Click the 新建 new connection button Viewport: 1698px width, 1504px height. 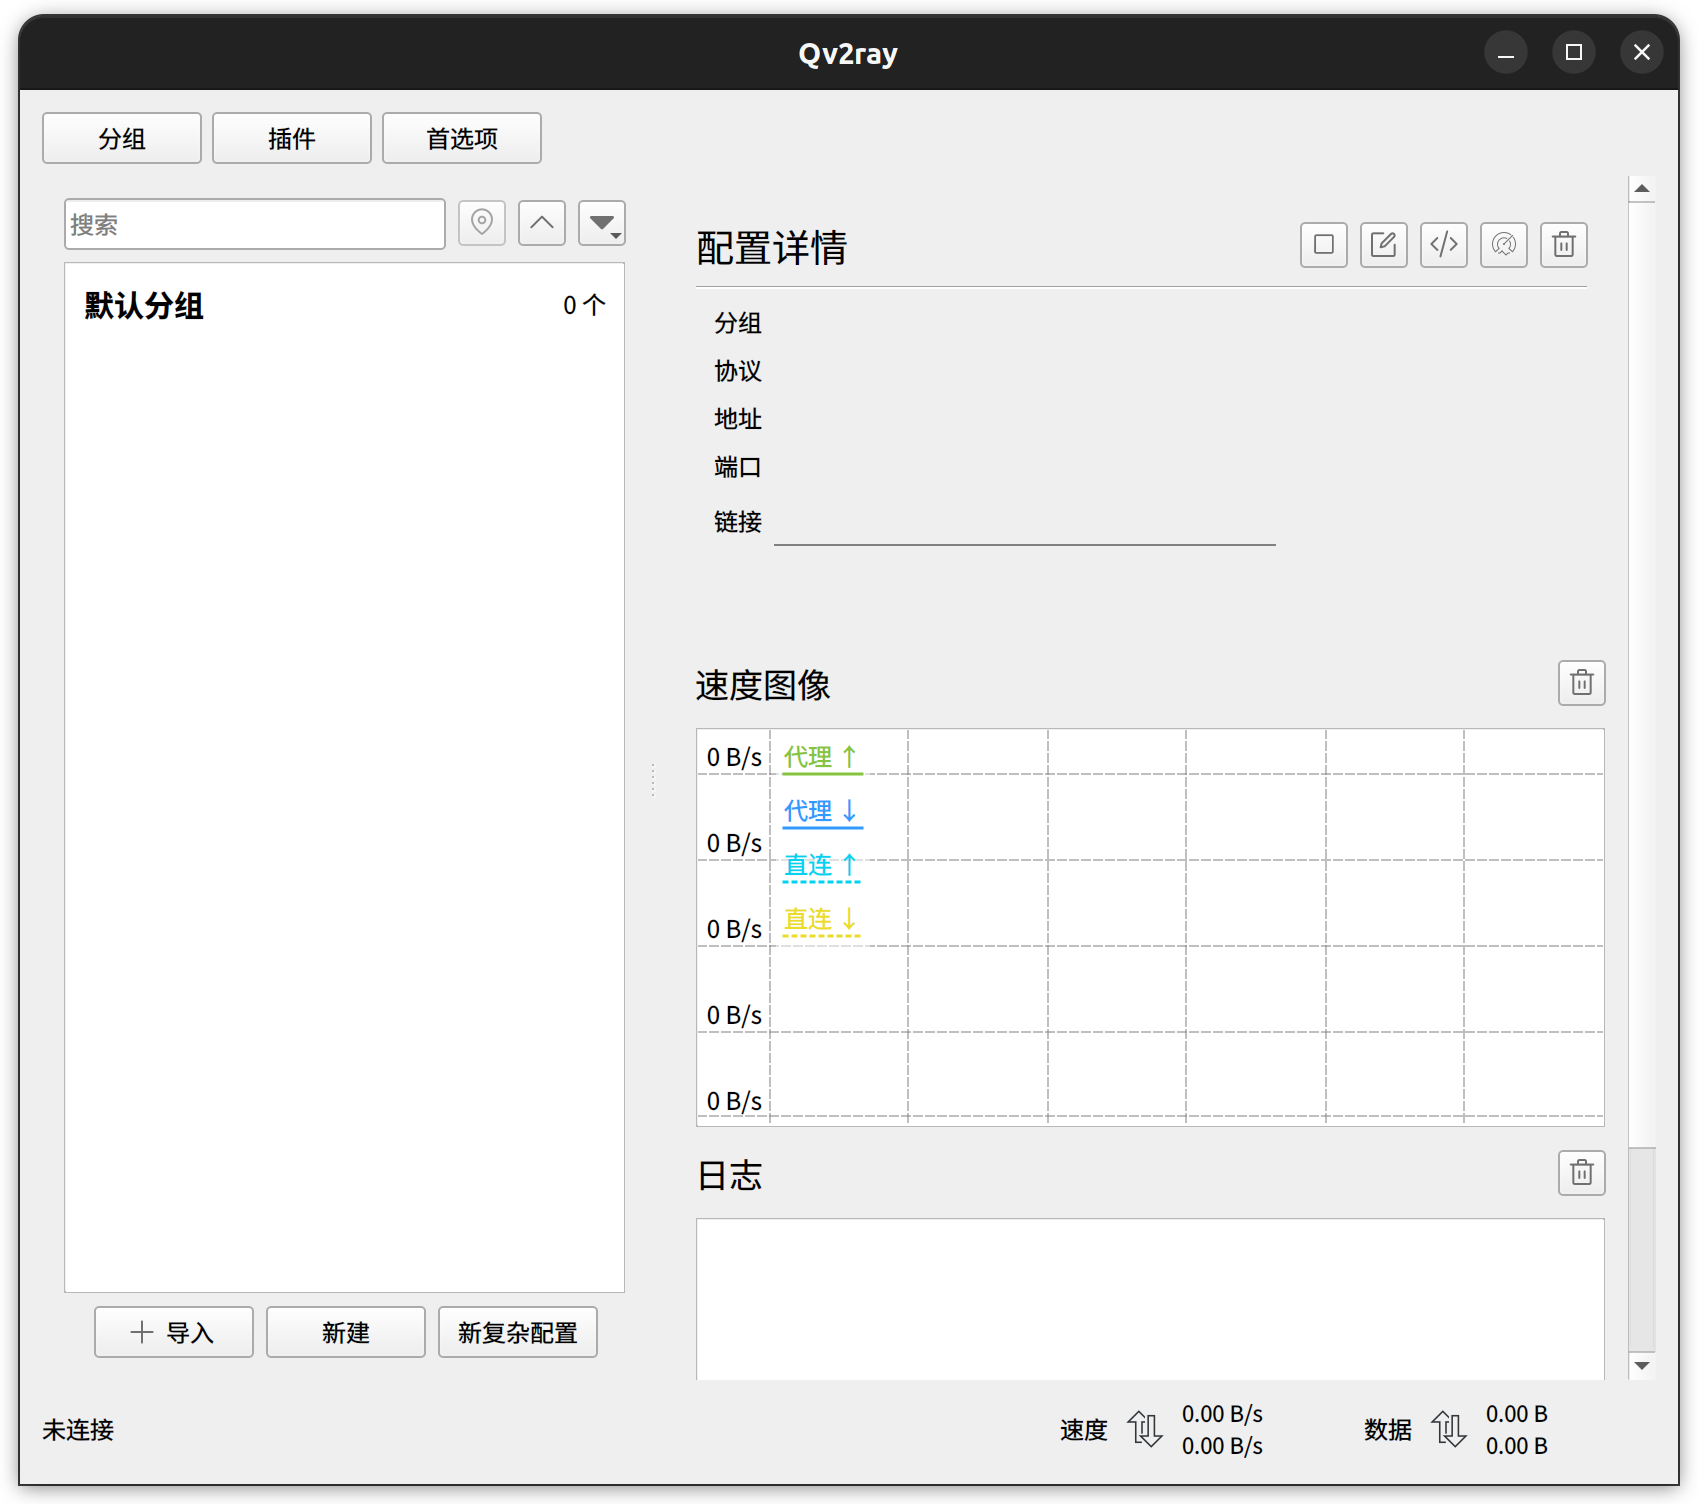pyautogui.click(x=346, y=1332)
